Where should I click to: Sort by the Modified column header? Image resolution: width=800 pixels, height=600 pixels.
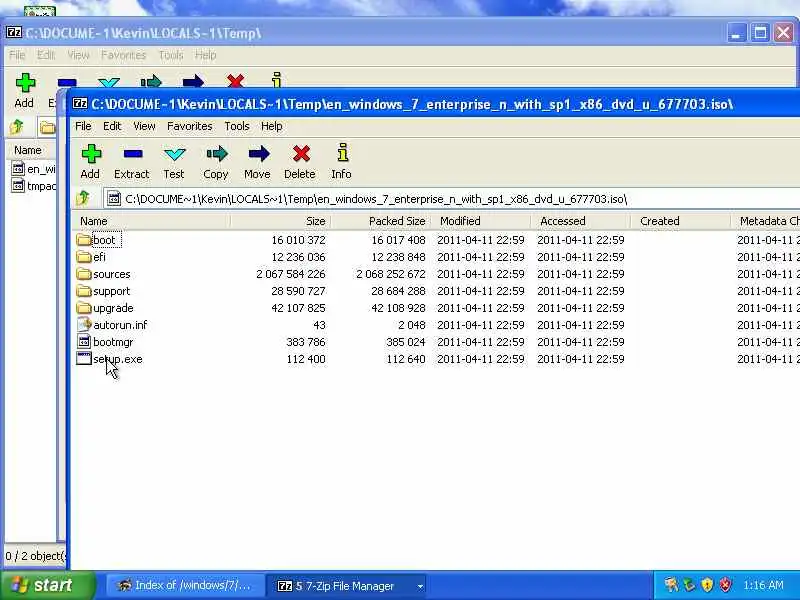[x=481, y=221]
